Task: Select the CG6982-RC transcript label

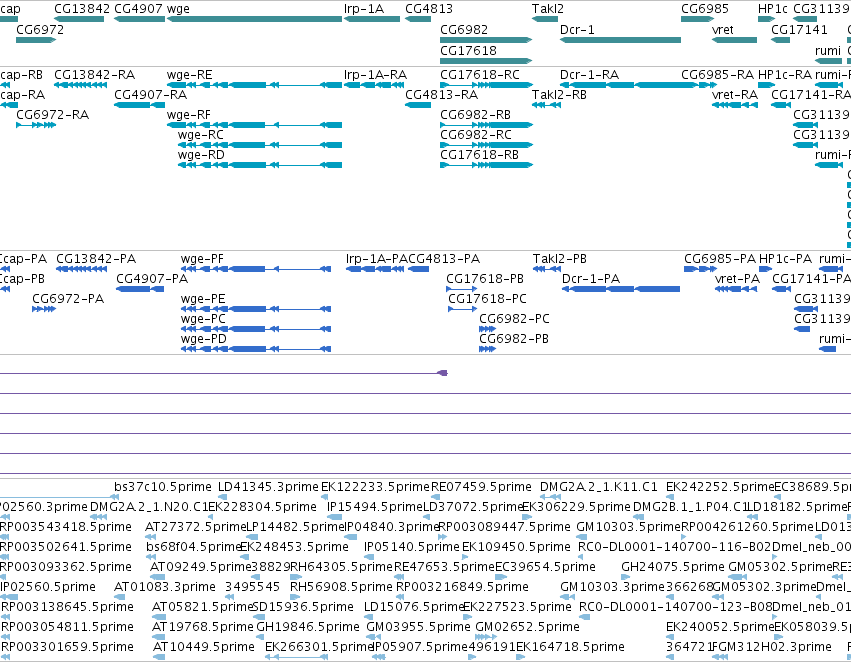Action: pos(475,135)
